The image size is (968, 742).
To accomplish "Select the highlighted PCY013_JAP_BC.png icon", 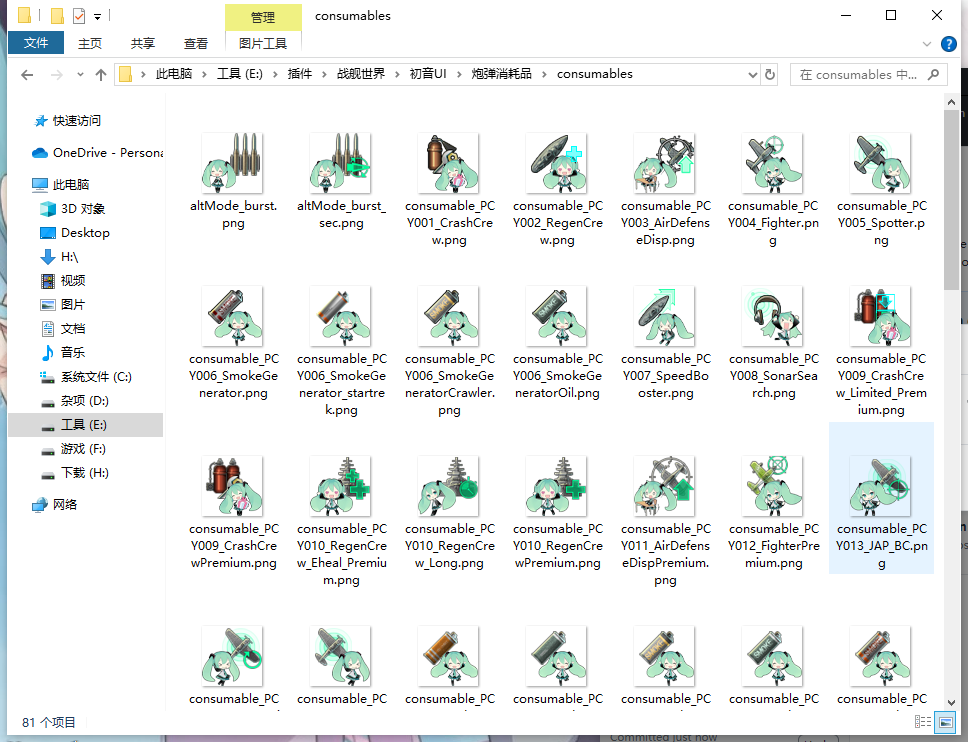I will pos(881,486).
